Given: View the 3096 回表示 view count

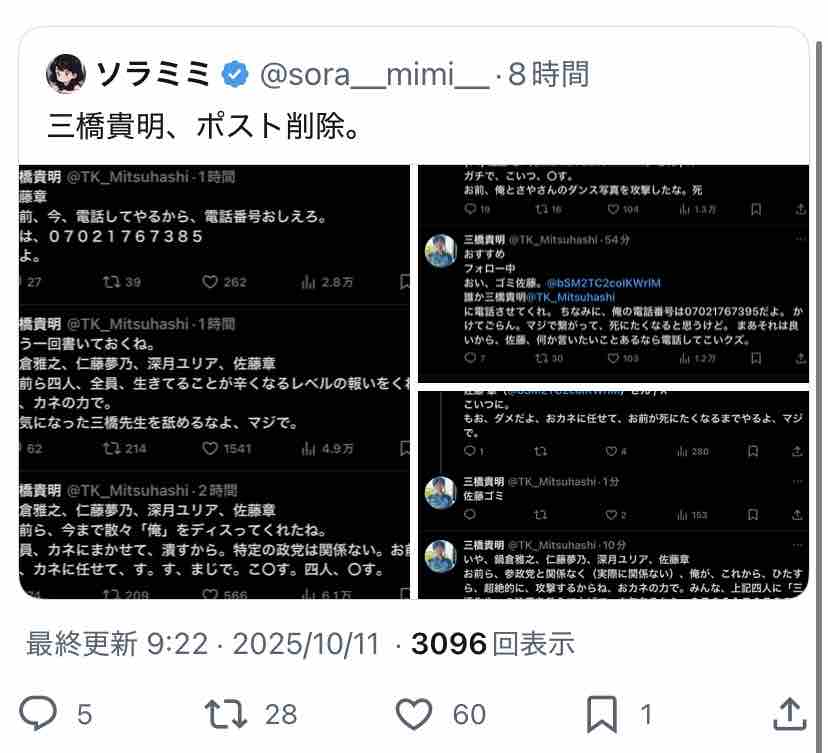Looking at the screenshot, I should 493,644.
